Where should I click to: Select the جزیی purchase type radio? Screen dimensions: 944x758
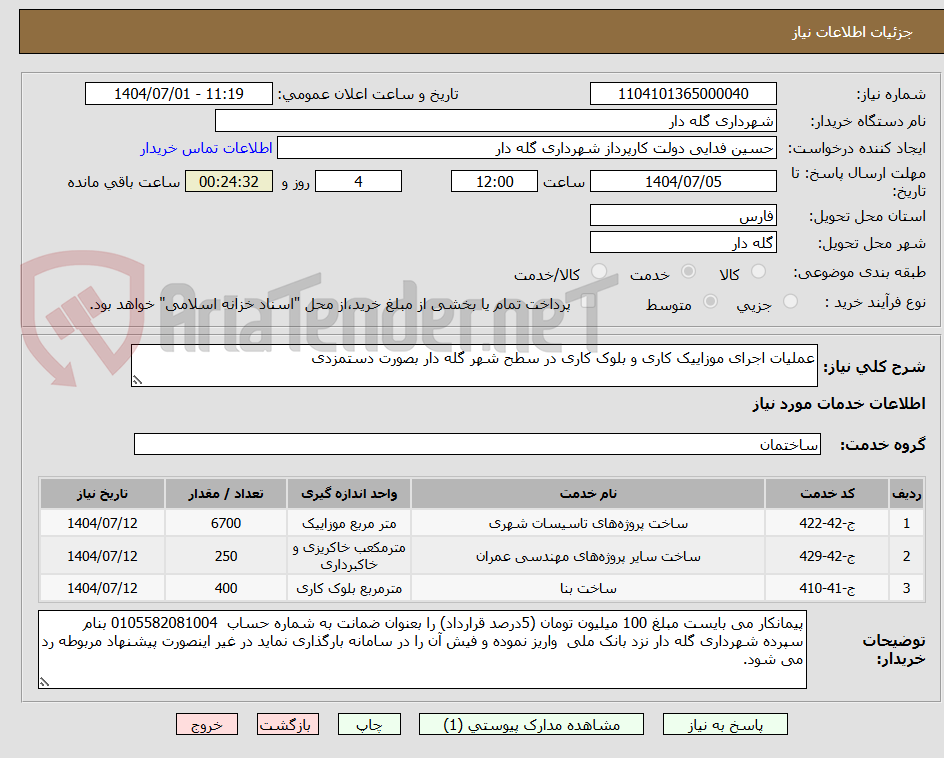pos(790,302)
